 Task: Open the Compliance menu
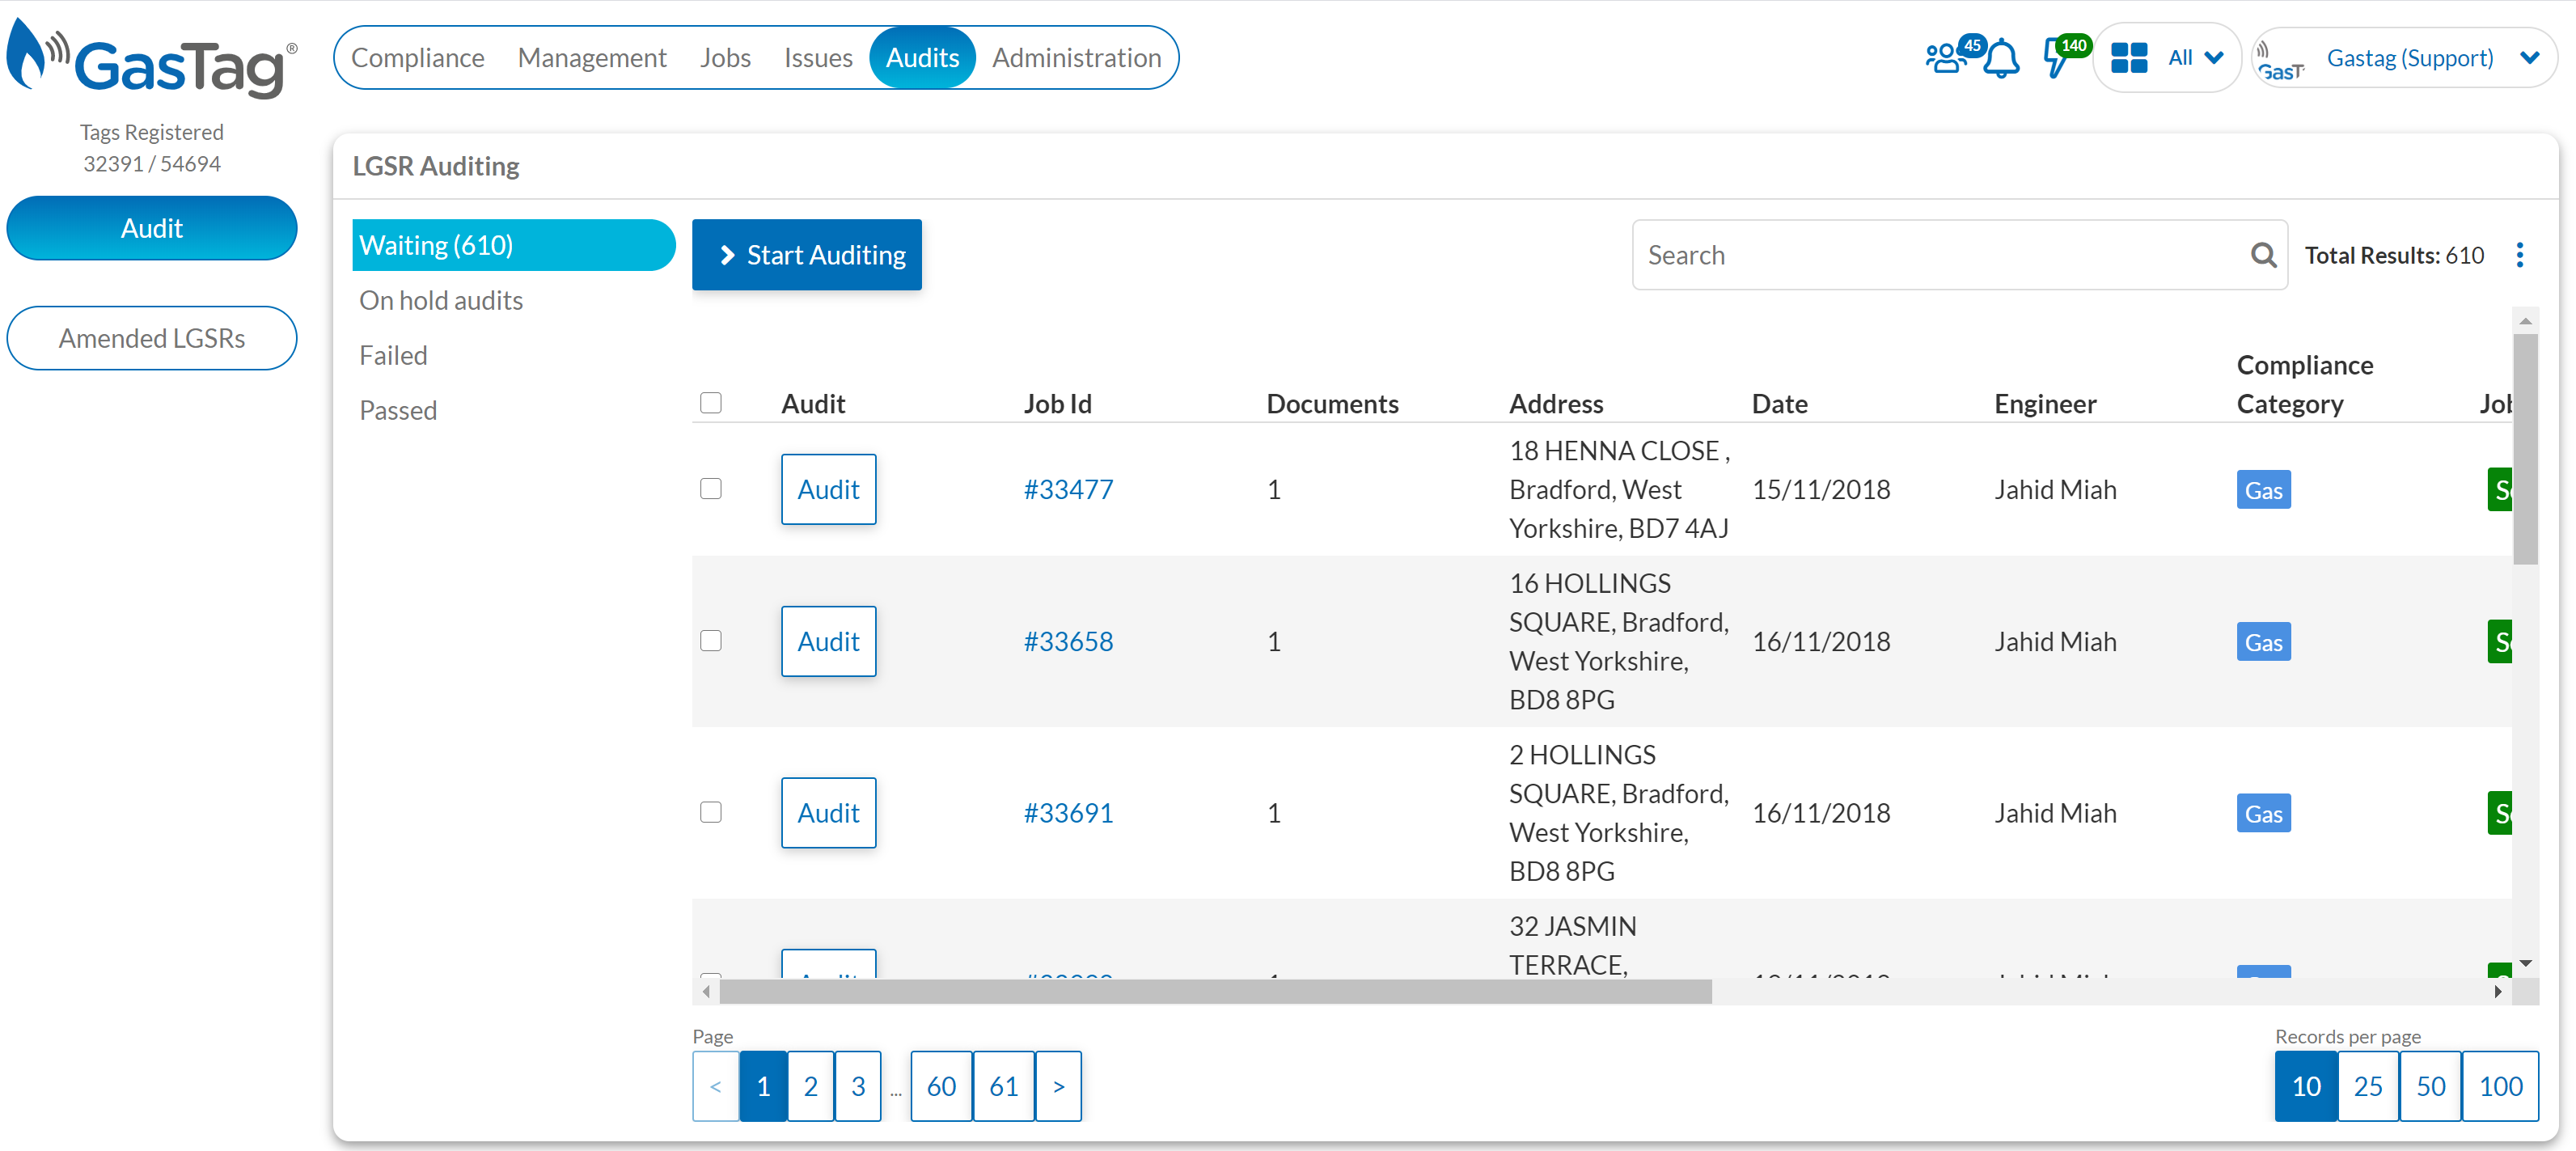pos(417,58)
